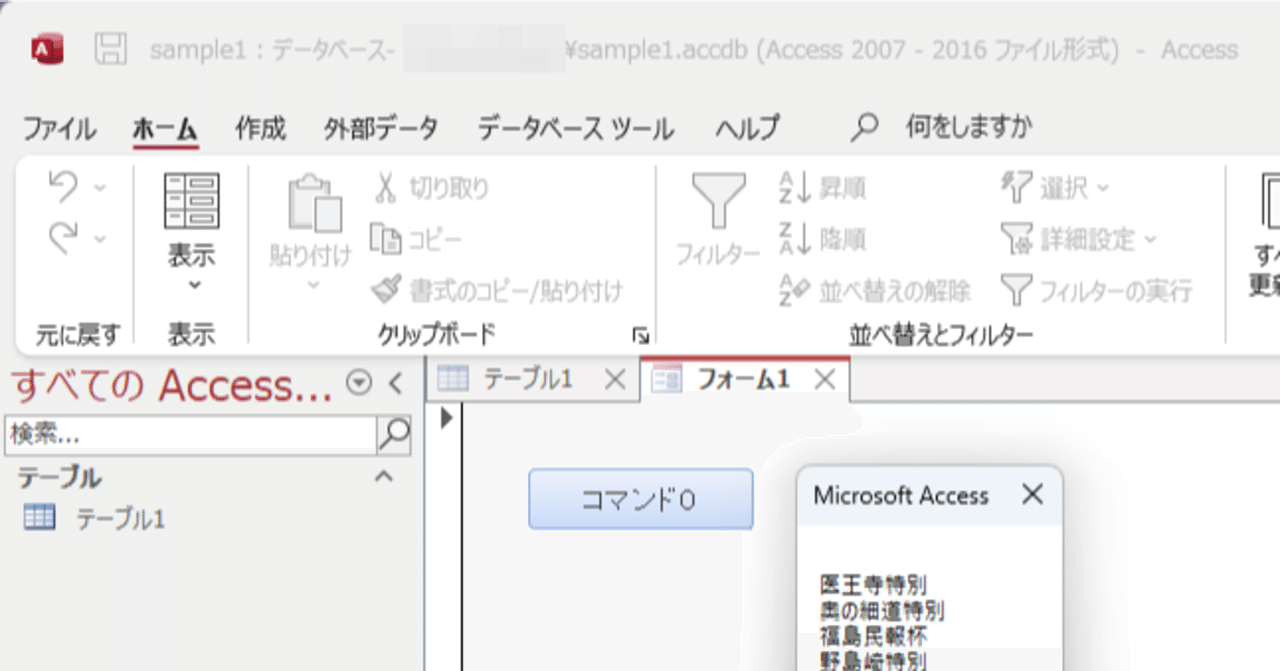
Task: Click the form record selector arrow
Action: [x=447, y=419]
